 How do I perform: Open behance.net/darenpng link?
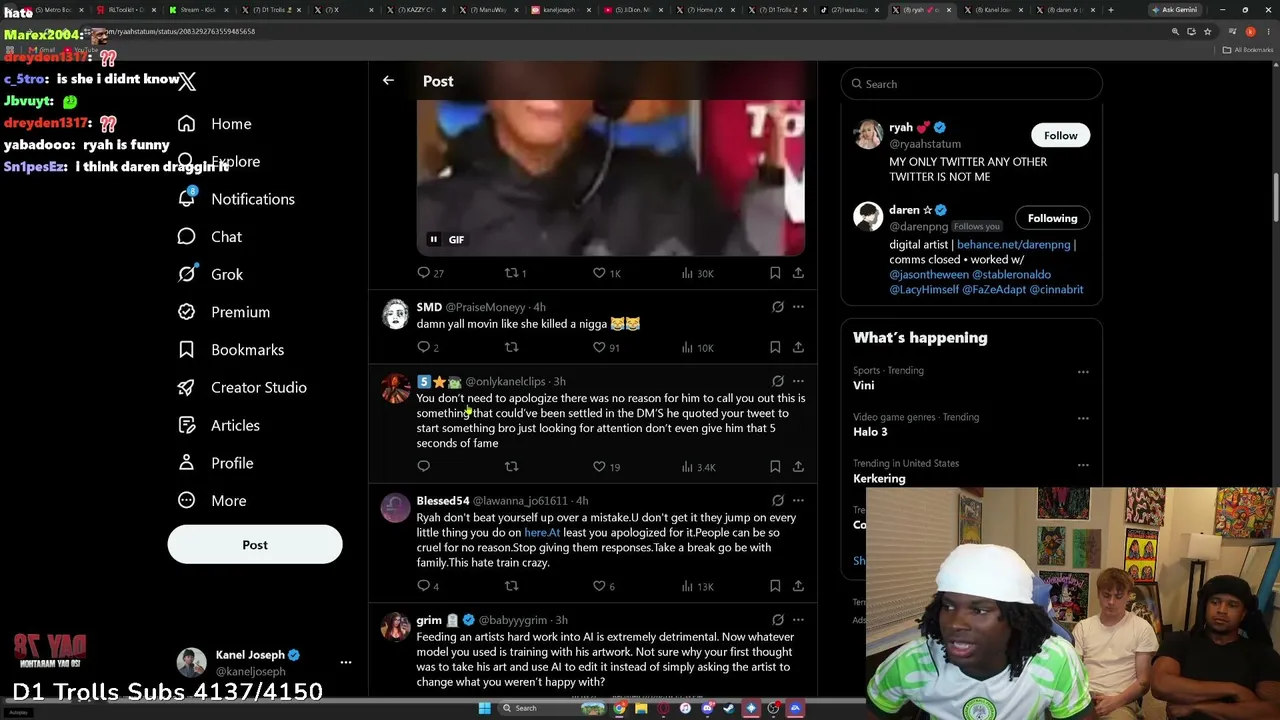(1013, 244)
